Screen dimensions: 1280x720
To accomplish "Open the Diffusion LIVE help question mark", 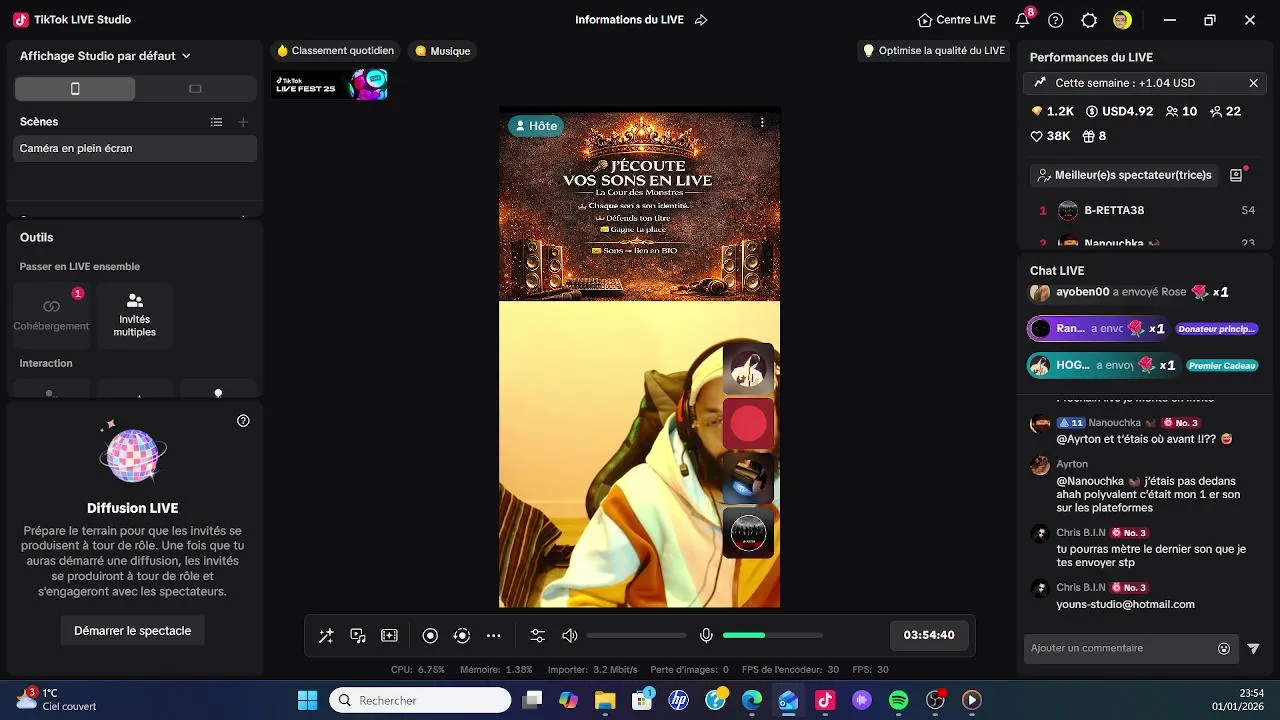I will pos(243,421).
